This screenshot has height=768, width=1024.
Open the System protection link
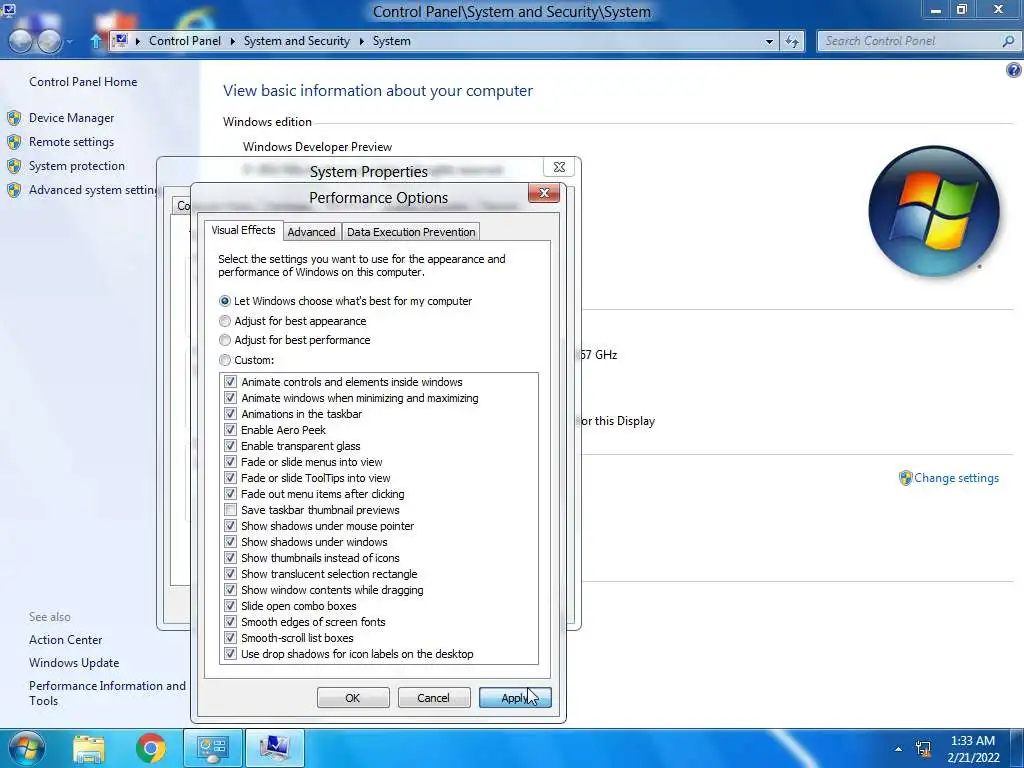[76, 166]
